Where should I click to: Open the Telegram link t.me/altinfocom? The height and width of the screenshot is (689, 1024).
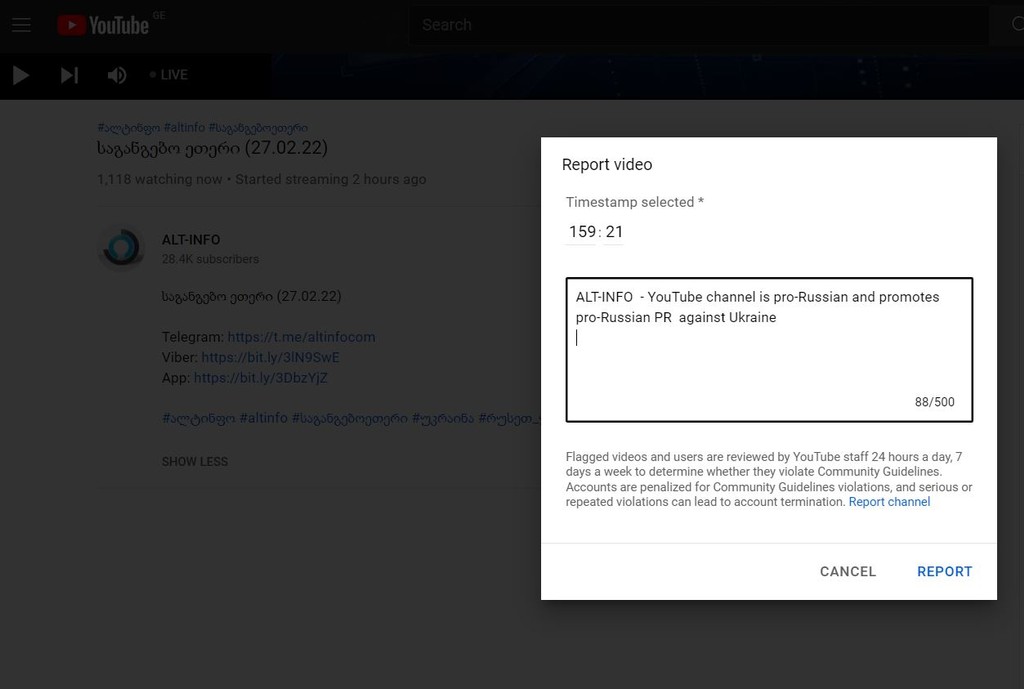click(301, 337)
